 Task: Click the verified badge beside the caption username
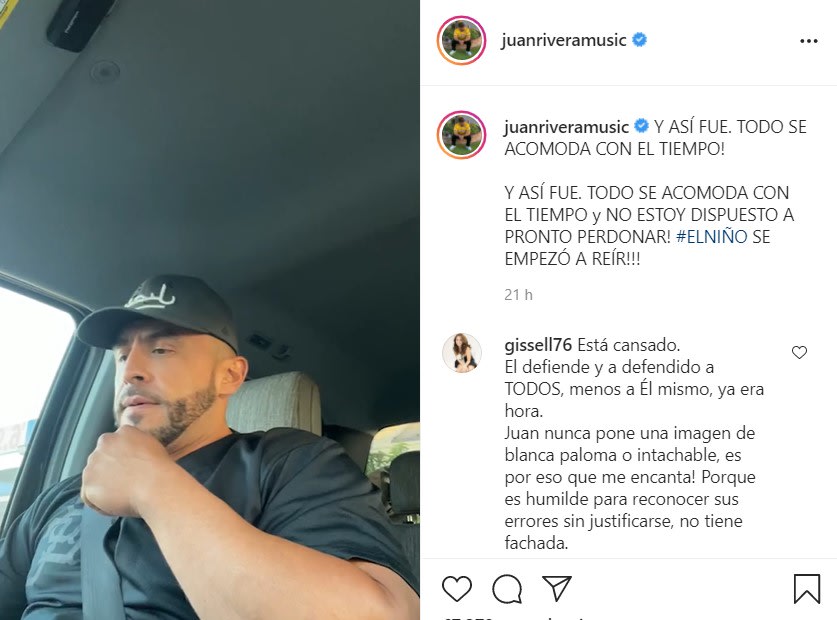point(641,126)
